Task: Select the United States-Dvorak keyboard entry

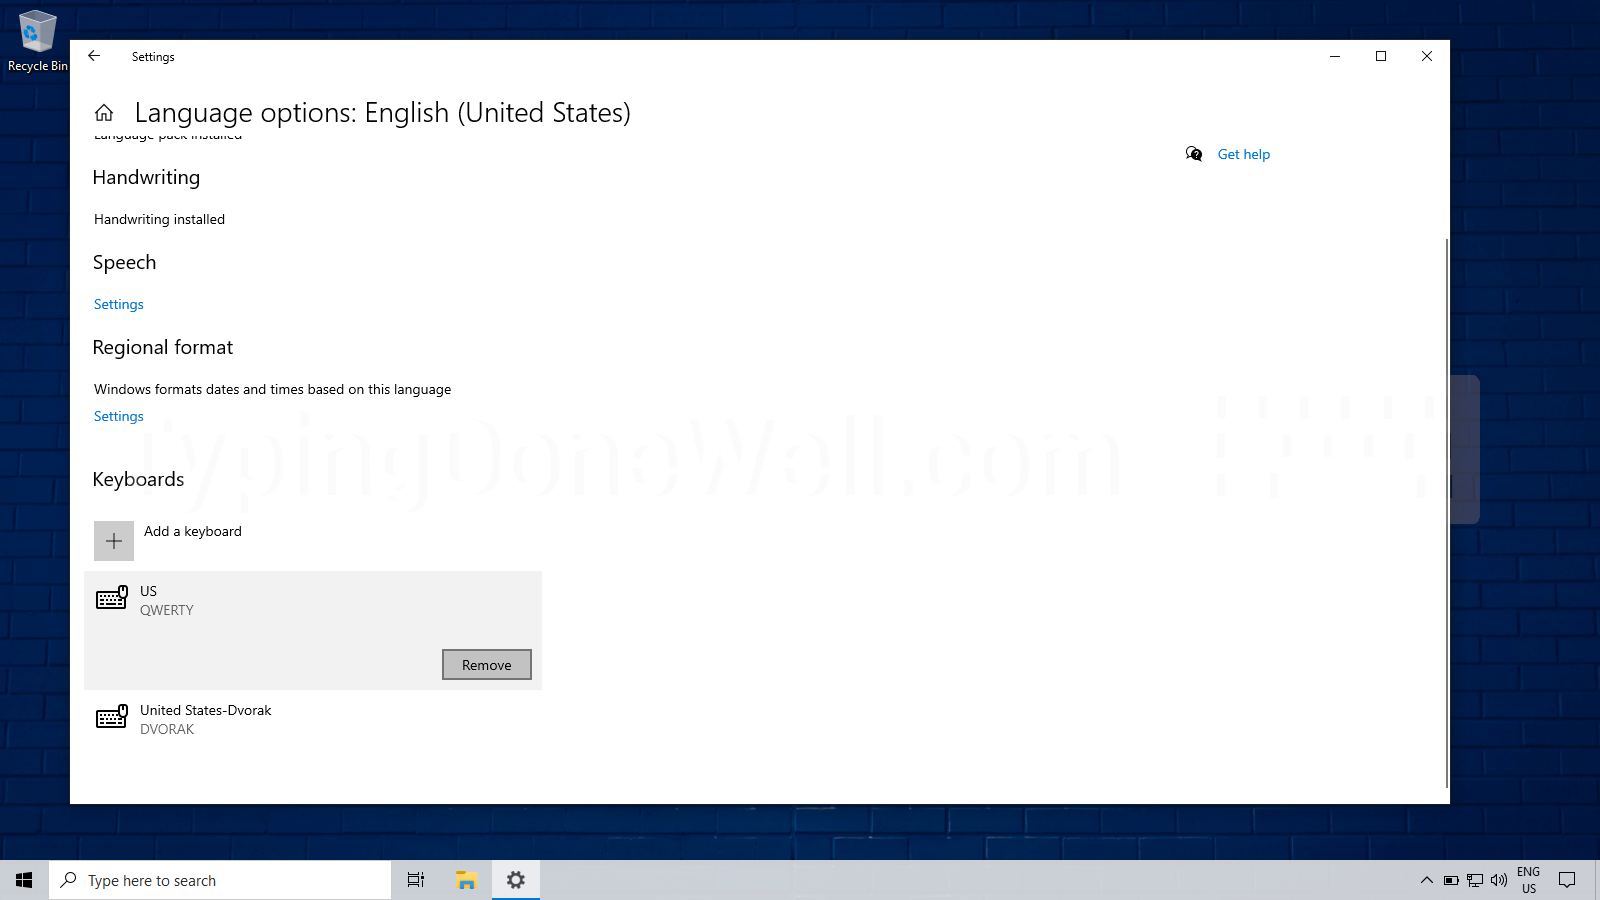Action: 205,718
